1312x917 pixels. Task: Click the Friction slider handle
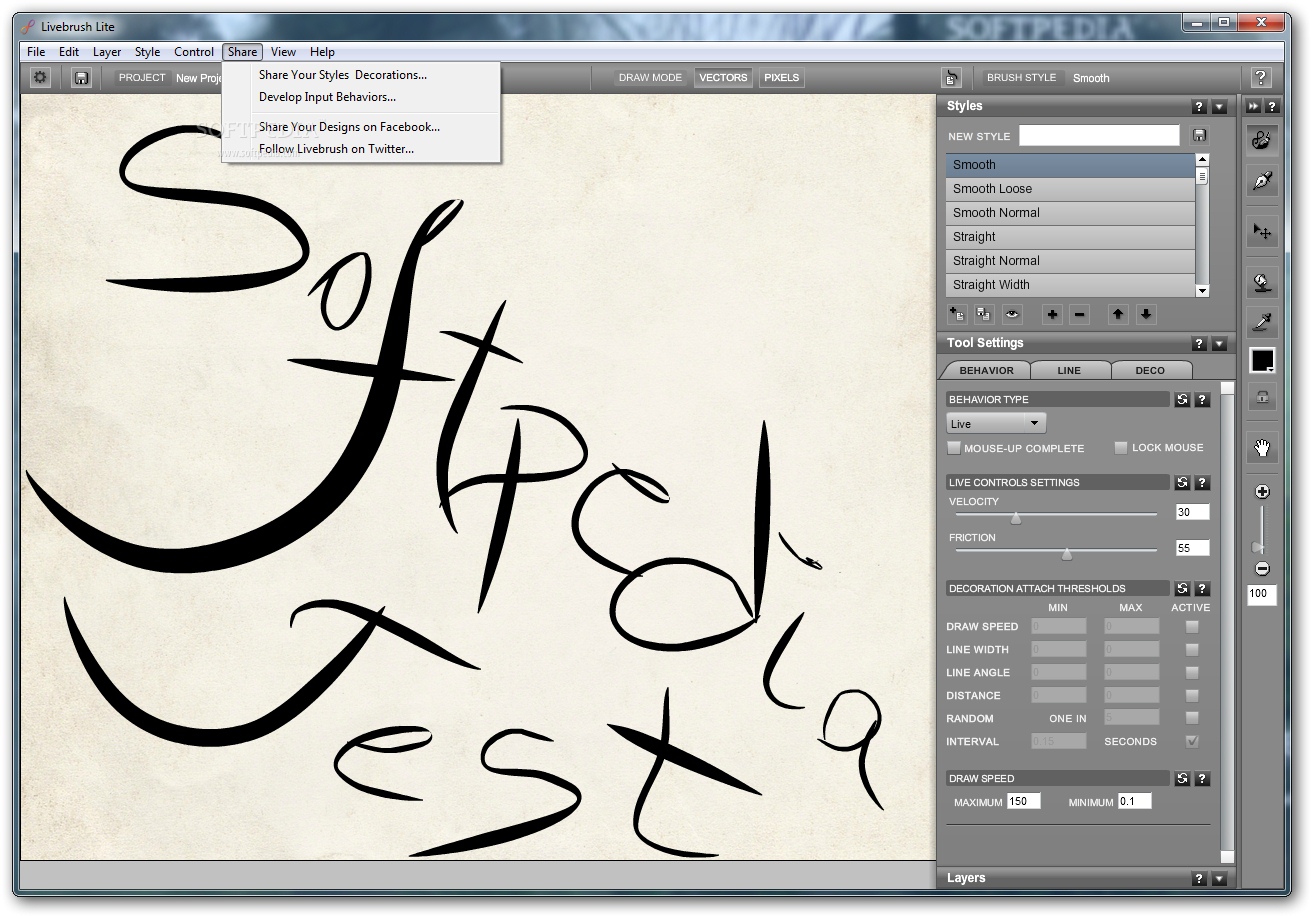[1067, 554]
